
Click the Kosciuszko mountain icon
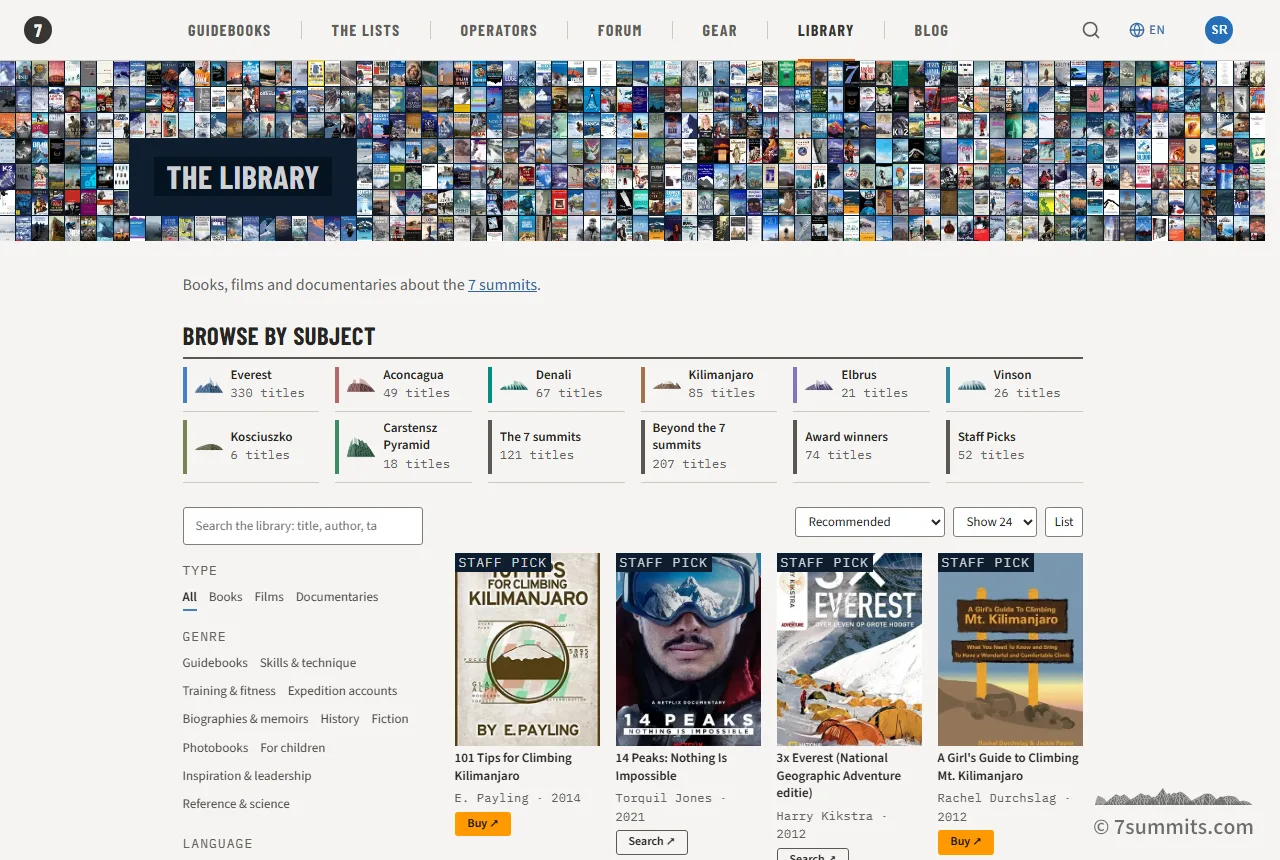pyautogui.click(x=209, y=446)
